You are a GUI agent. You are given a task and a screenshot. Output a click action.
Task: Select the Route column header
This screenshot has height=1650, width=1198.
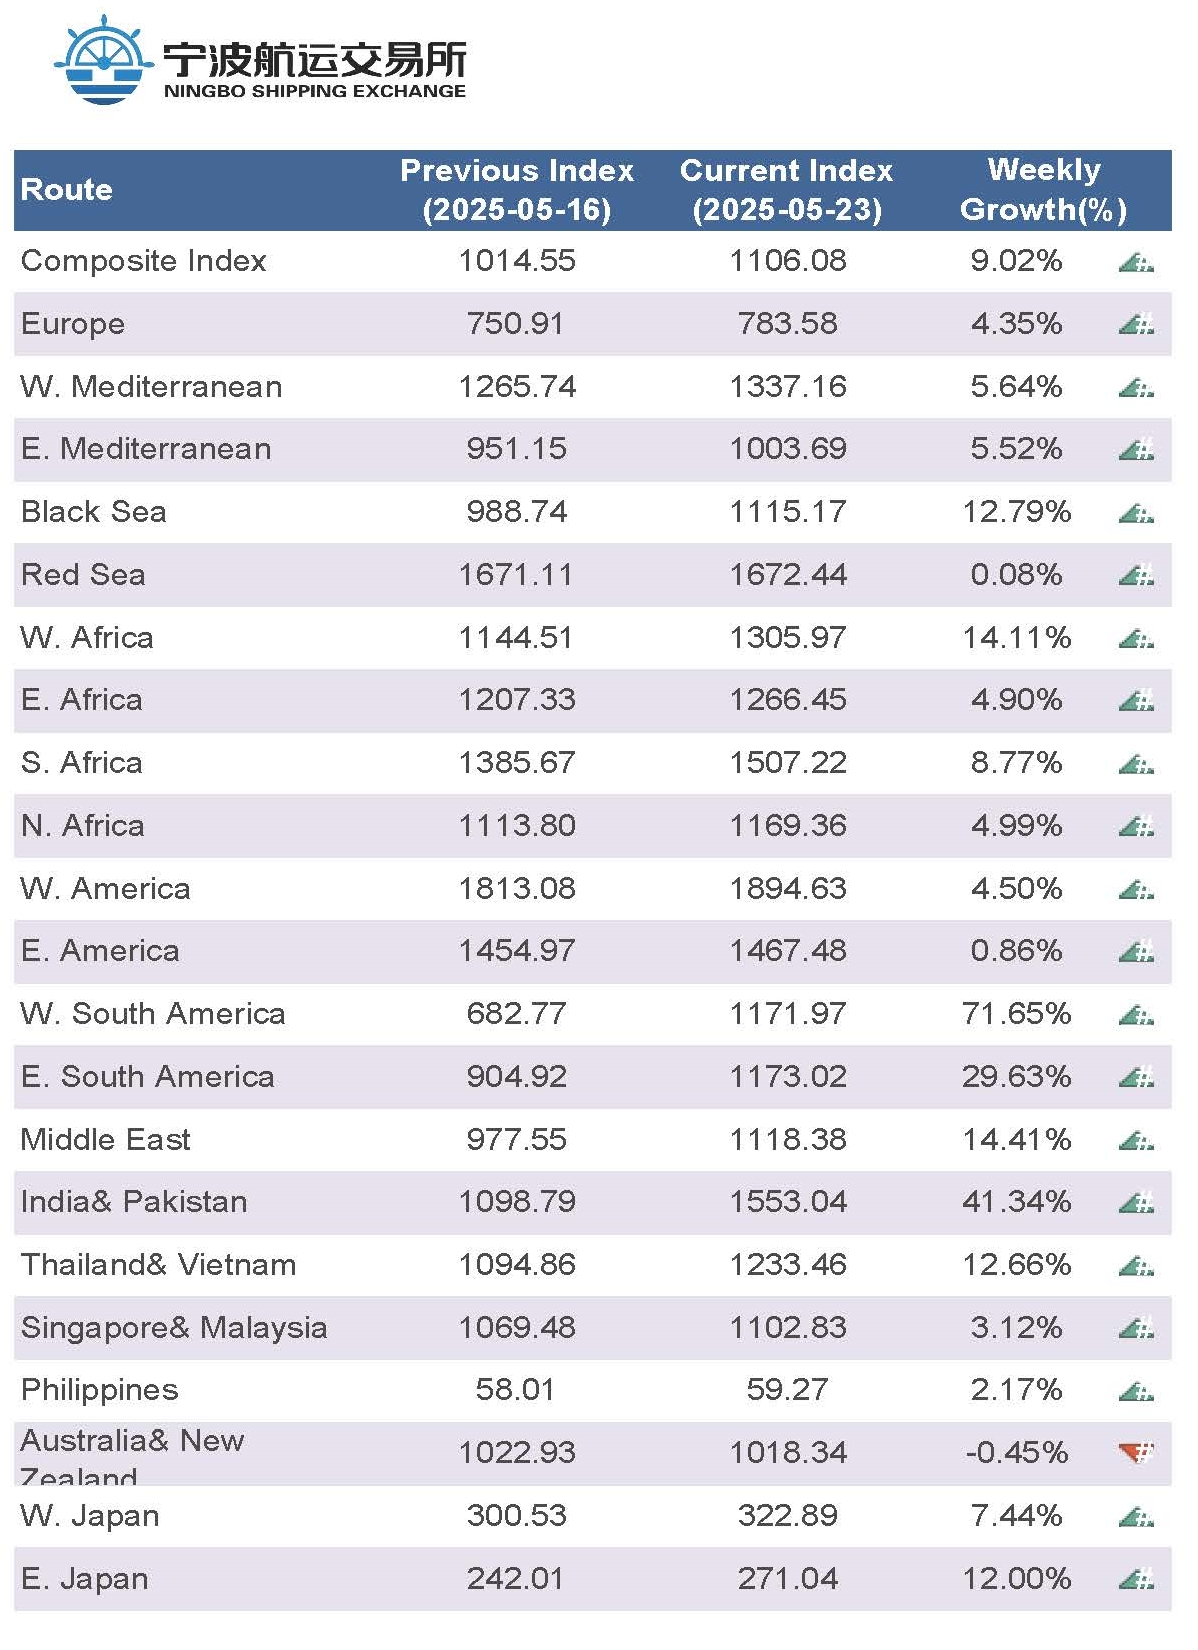click(x=66, y=189)
